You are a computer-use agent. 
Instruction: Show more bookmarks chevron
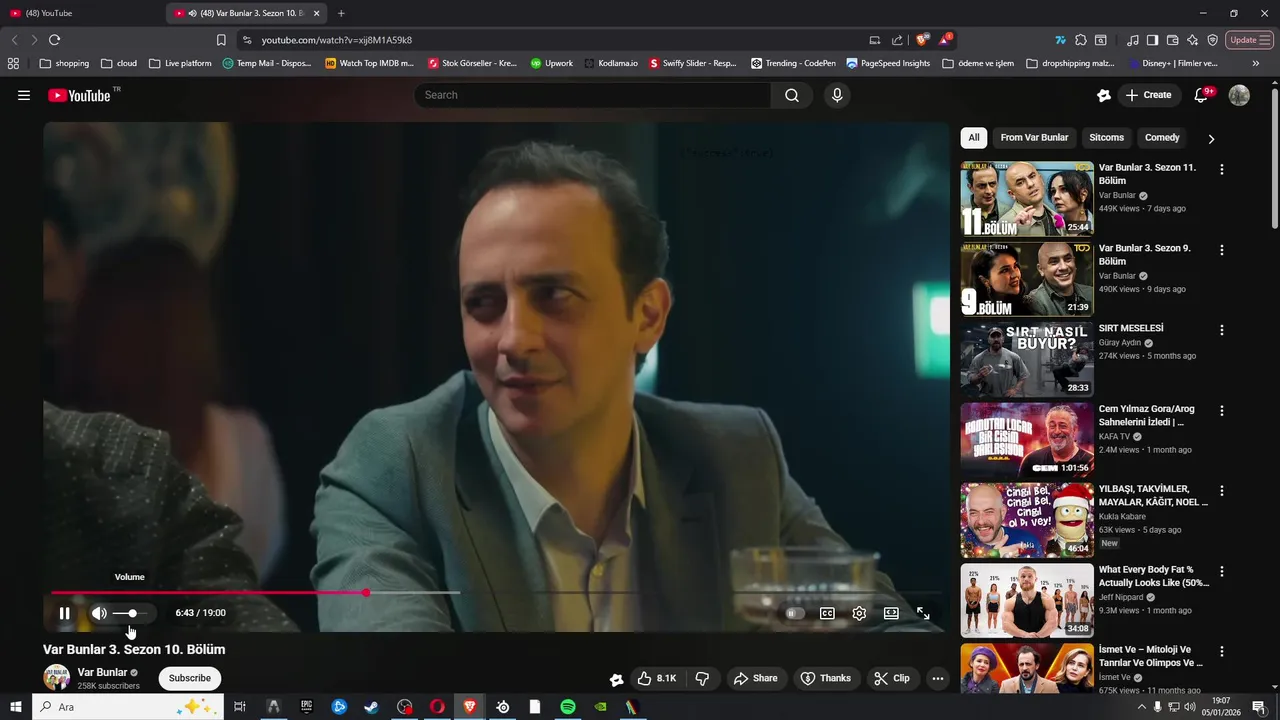pyautogui.click(x=1256, y=63)
